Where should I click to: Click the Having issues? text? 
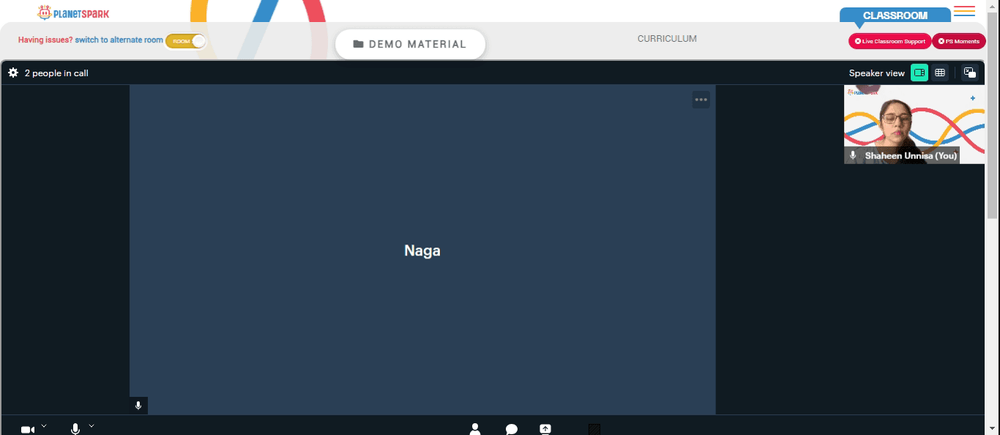(x=45, y=40)
